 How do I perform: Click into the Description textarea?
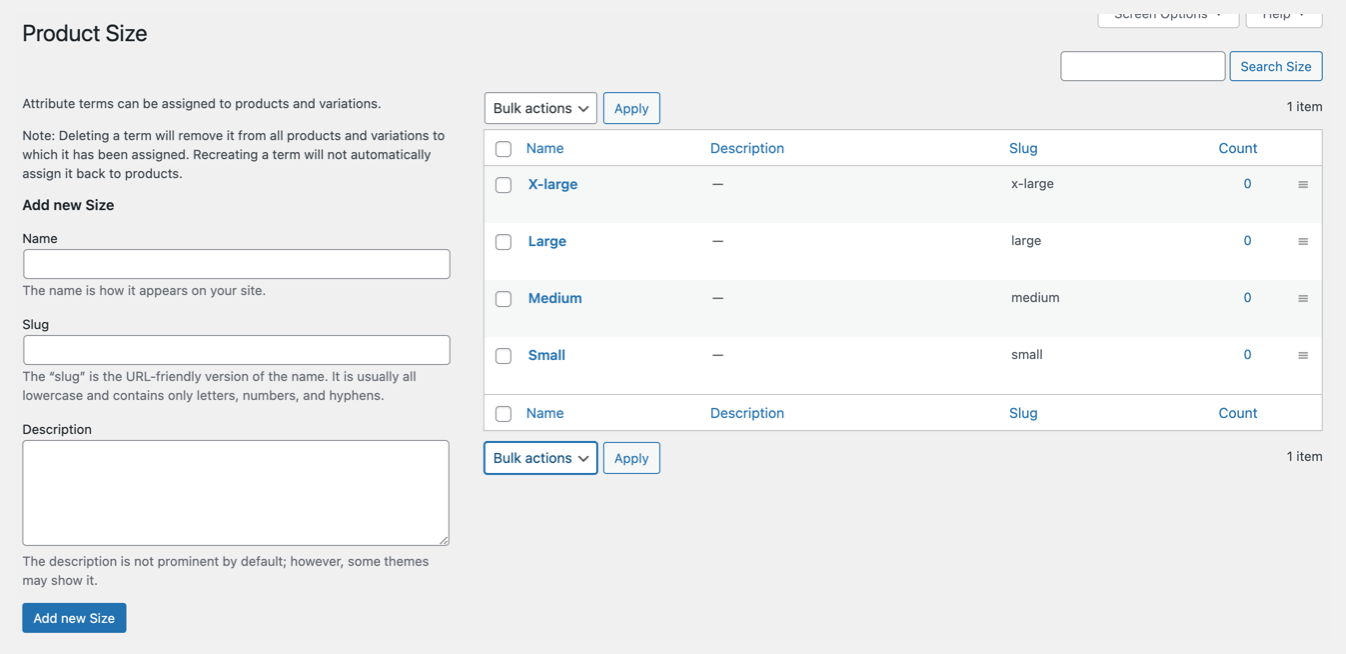click(236, 492)
